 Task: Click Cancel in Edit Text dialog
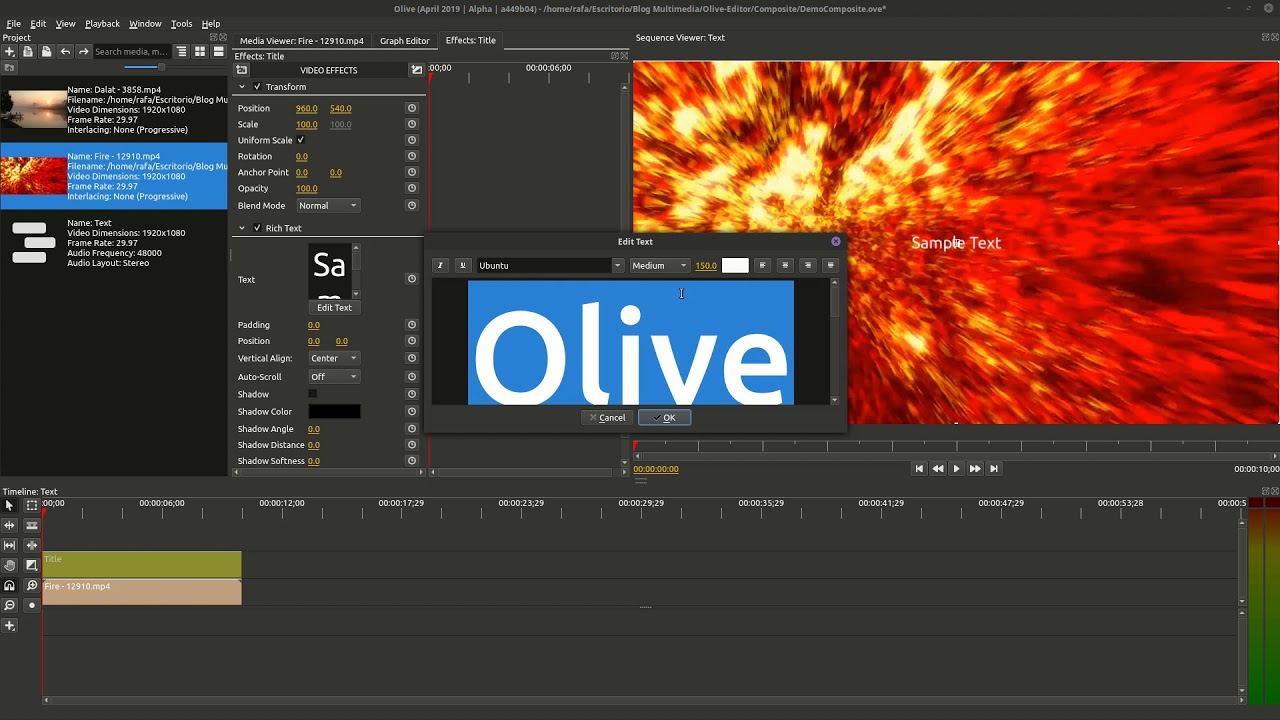coord(607,418)
